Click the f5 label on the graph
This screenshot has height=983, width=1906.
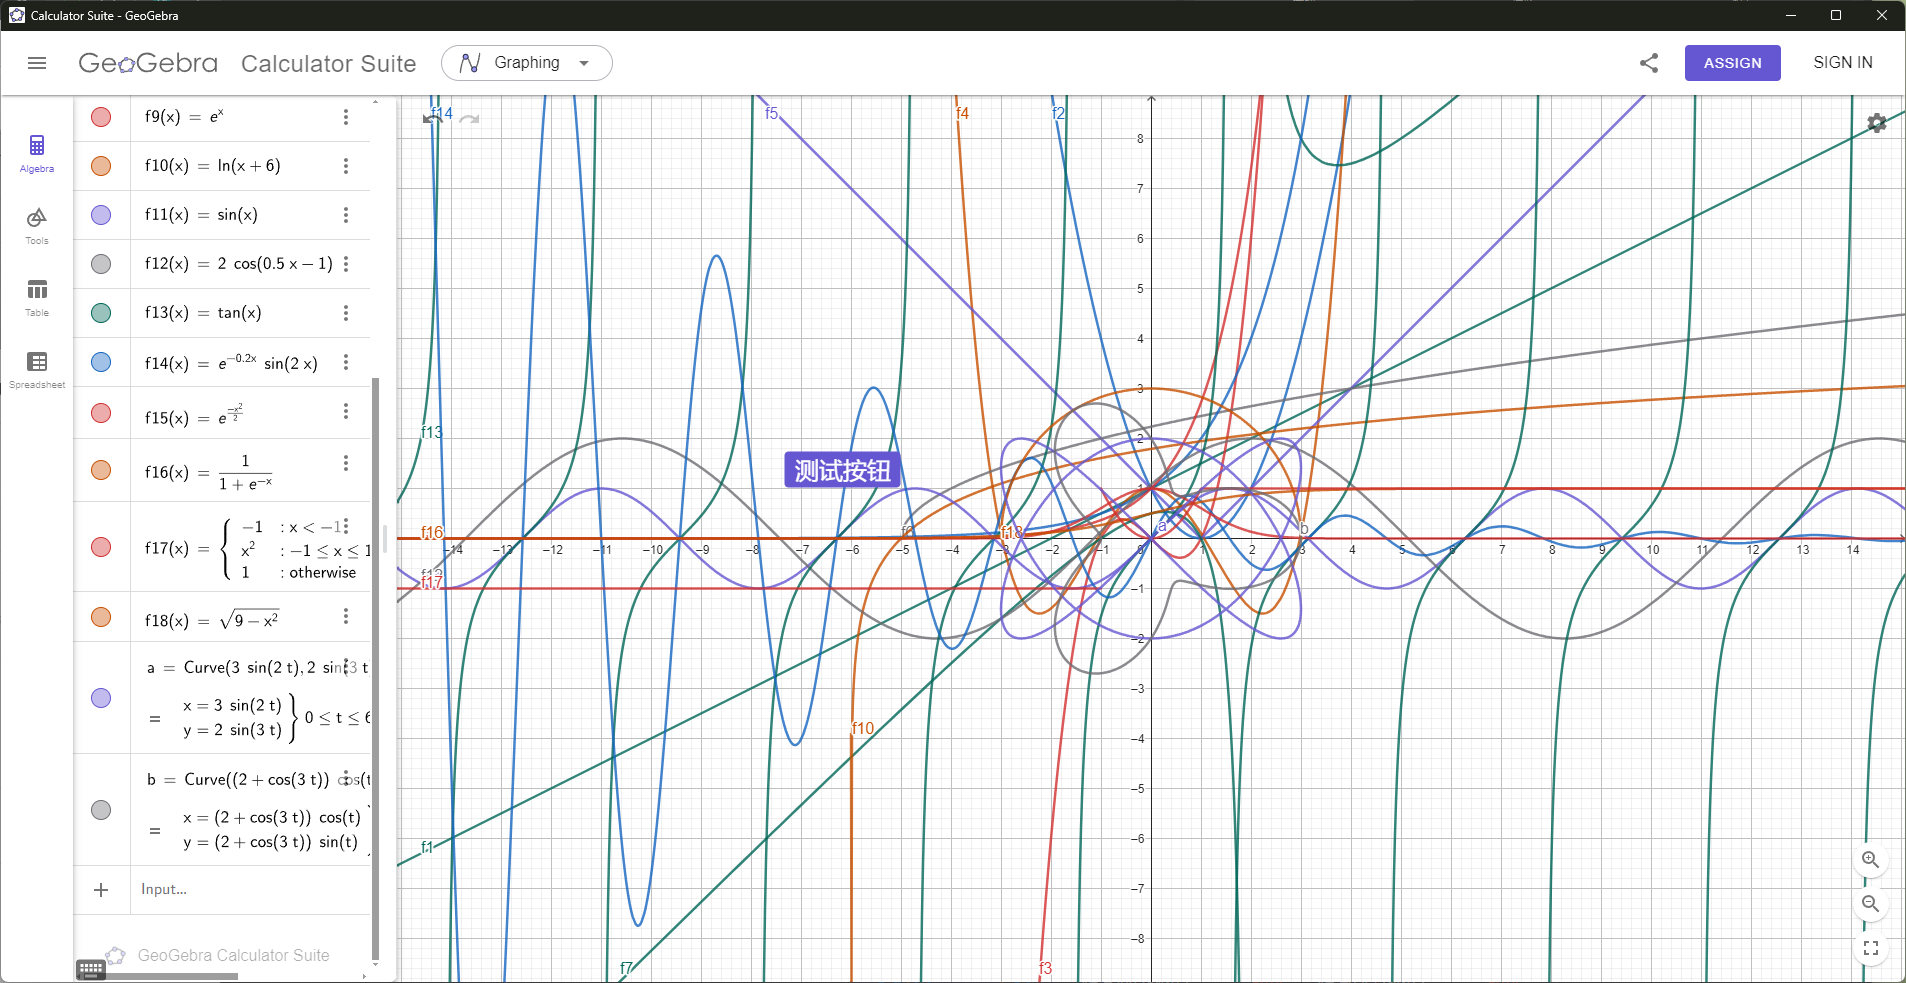tap(771, 113)
